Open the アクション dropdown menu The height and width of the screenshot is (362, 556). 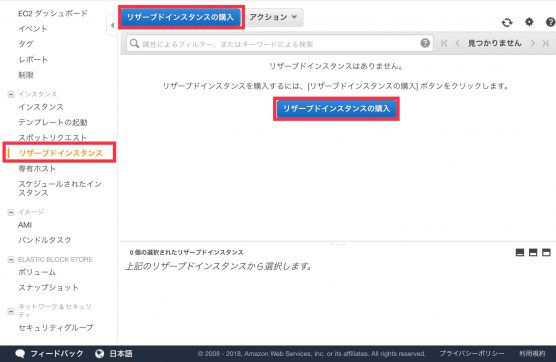coord(274,17)
